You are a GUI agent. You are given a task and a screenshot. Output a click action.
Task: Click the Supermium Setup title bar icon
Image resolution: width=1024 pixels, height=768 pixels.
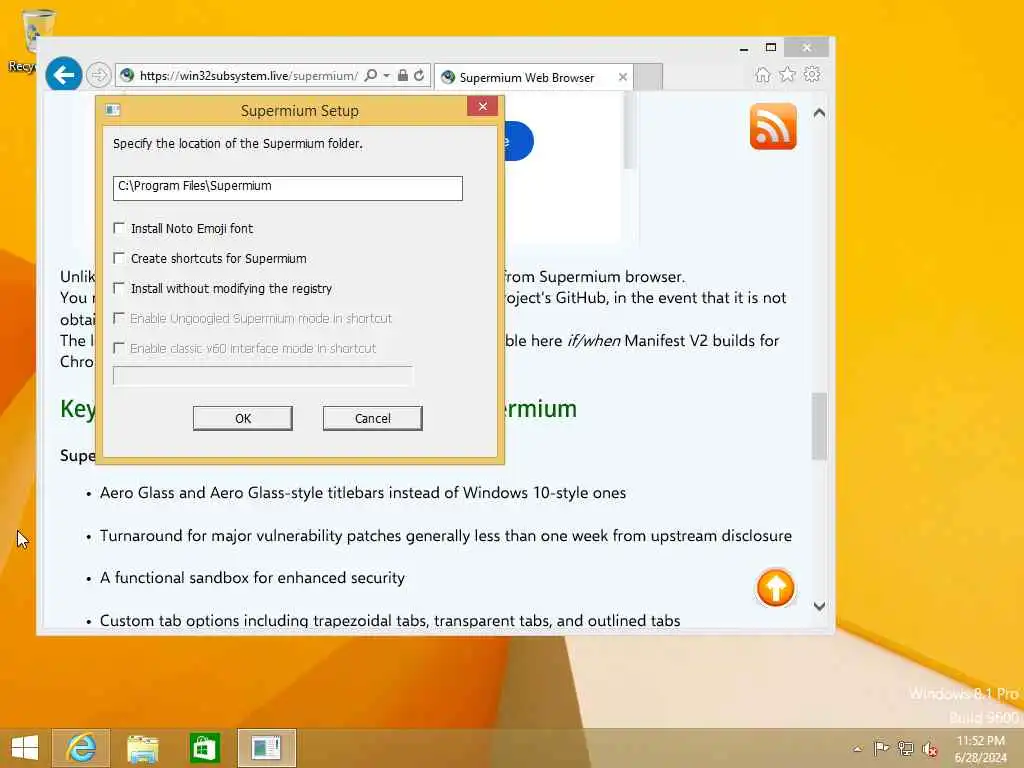point(112,110)
